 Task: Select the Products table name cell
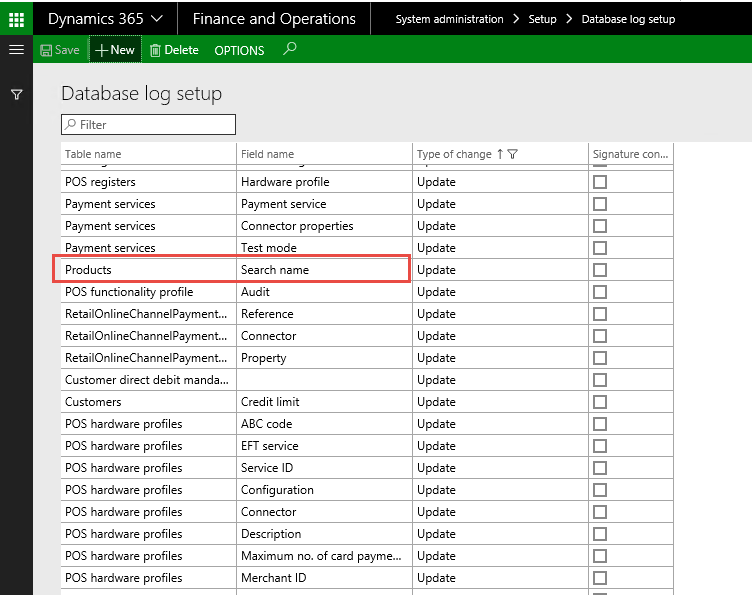[148, 270]
